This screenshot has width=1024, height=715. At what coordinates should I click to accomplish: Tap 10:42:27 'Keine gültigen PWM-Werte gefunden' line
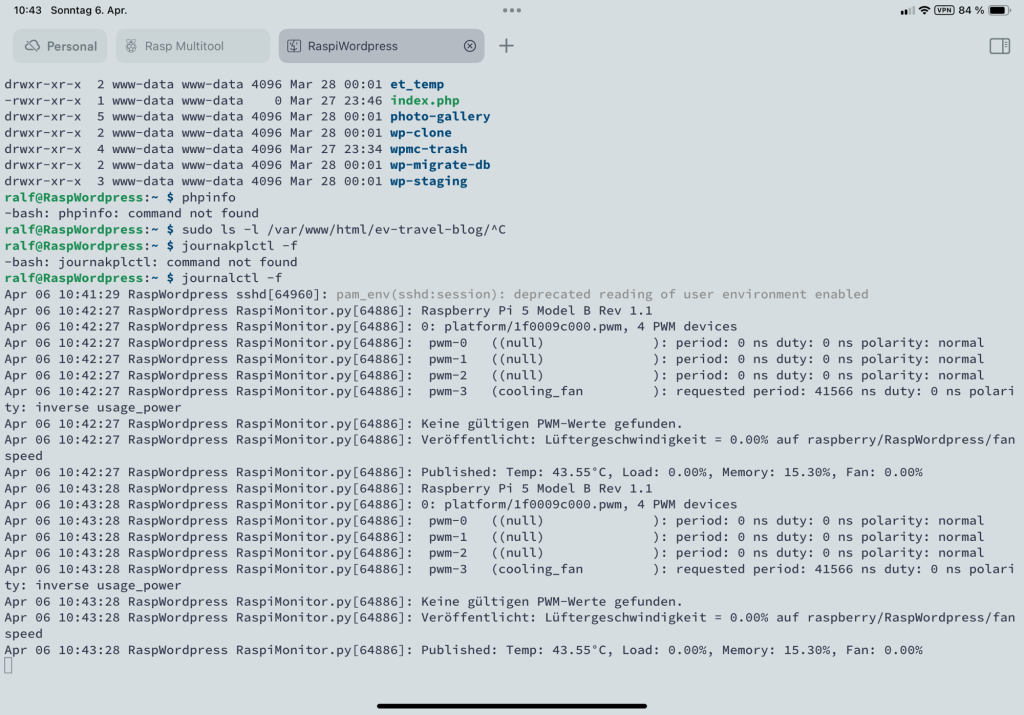click(x=343, y=424)
